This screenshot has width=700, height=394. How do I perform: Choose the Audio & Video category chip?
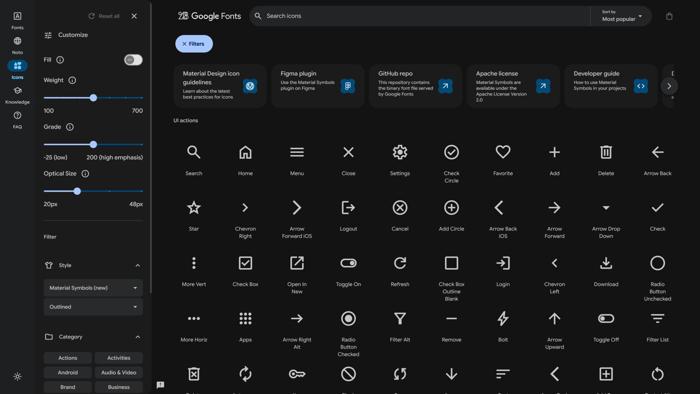tap(119, 372)
